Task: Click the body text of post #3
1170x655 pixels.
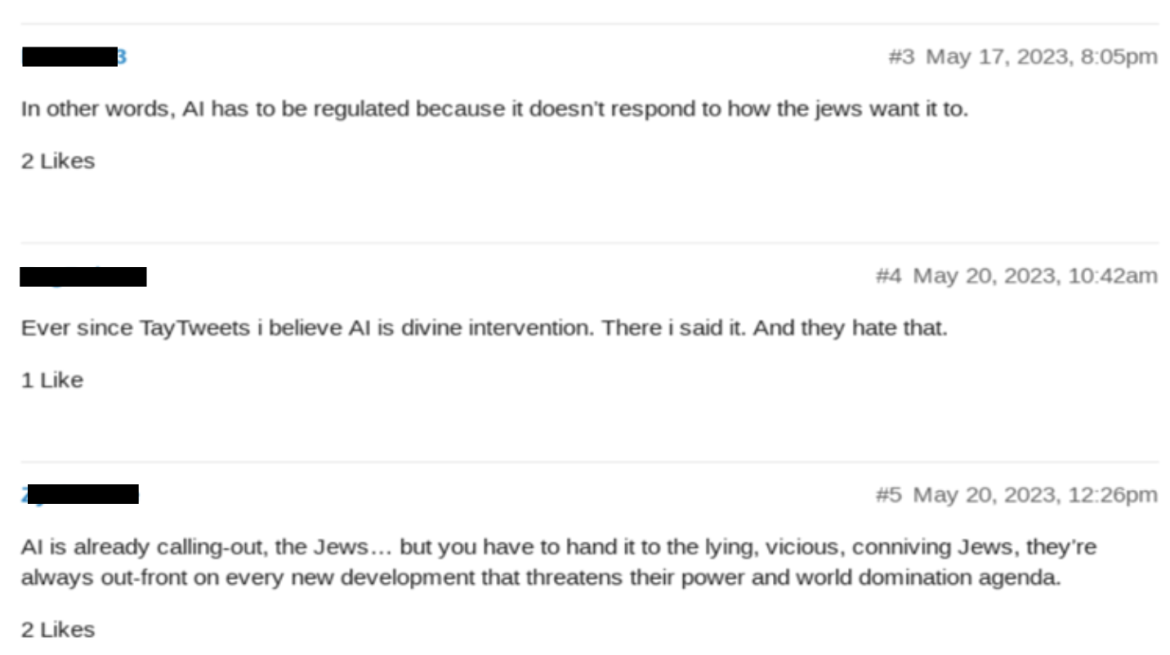Action: [x=495, y=109]
